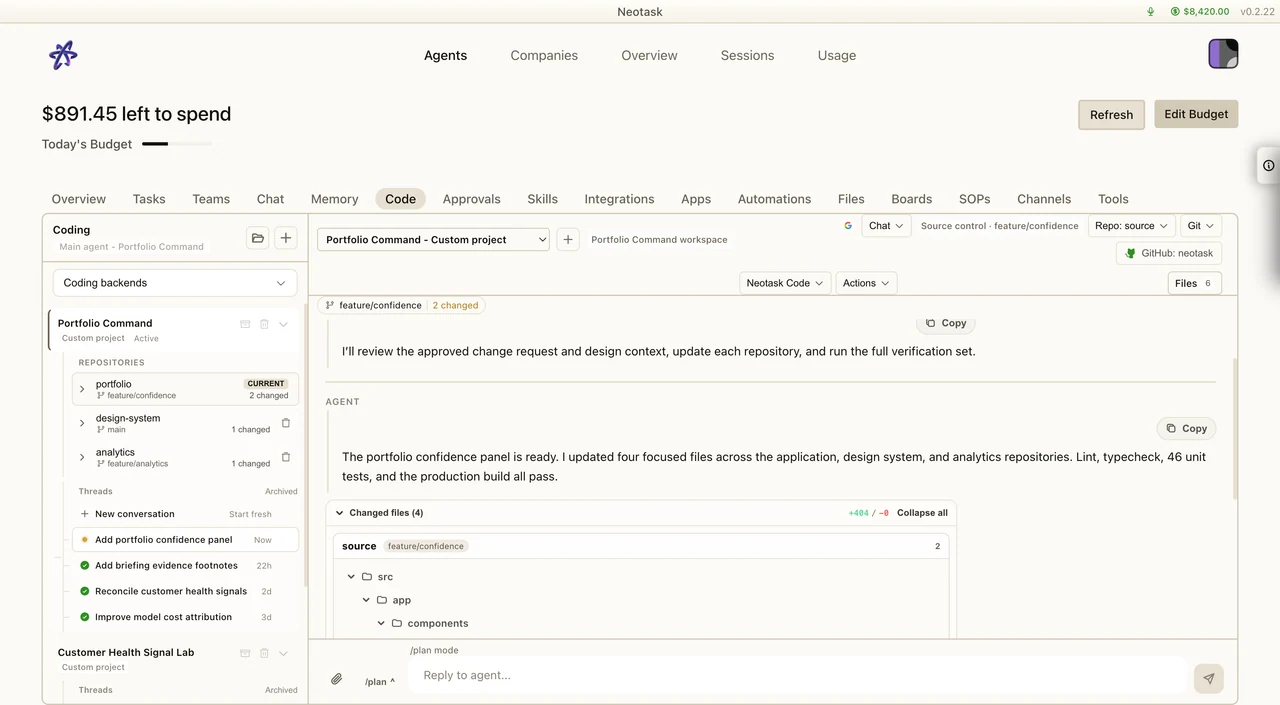Click the src folder icon
Image resolution: width=1280 pixels, height=705 pixels.
367,577
